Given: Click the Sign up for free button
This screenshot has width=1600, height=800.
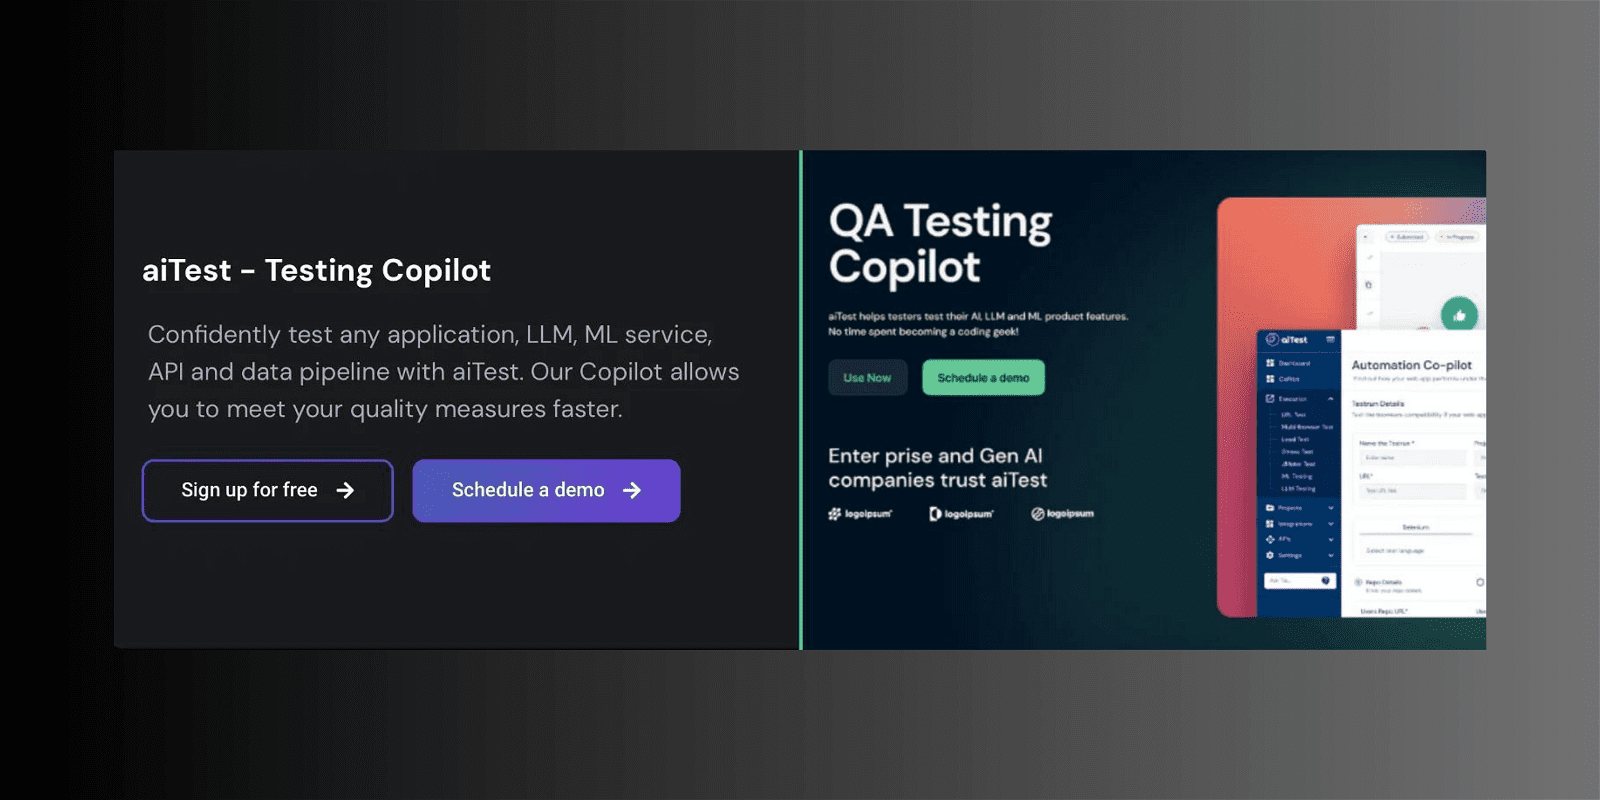Looking at the screenshot, I should click(267, 490).
